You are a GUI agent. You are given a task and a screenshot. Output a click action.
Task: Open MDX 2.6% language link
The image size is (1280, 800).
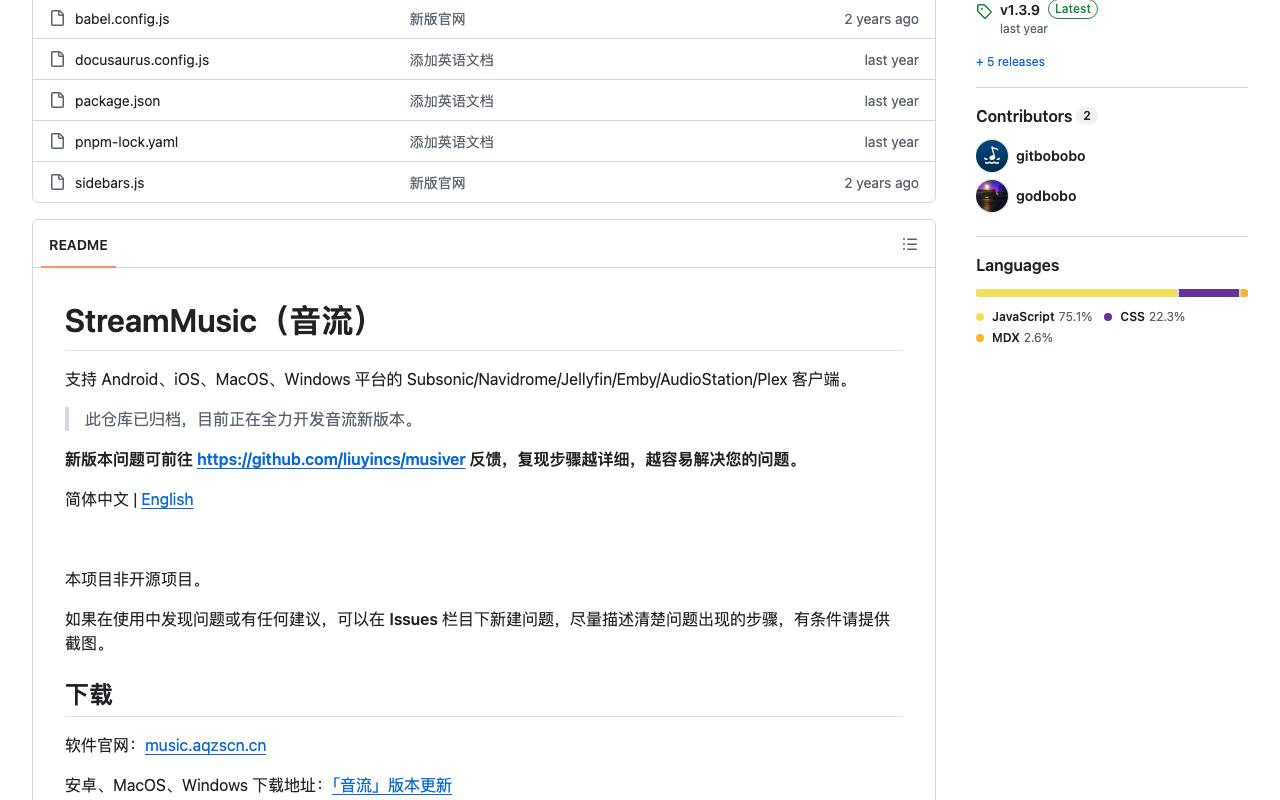[1014, 338]
